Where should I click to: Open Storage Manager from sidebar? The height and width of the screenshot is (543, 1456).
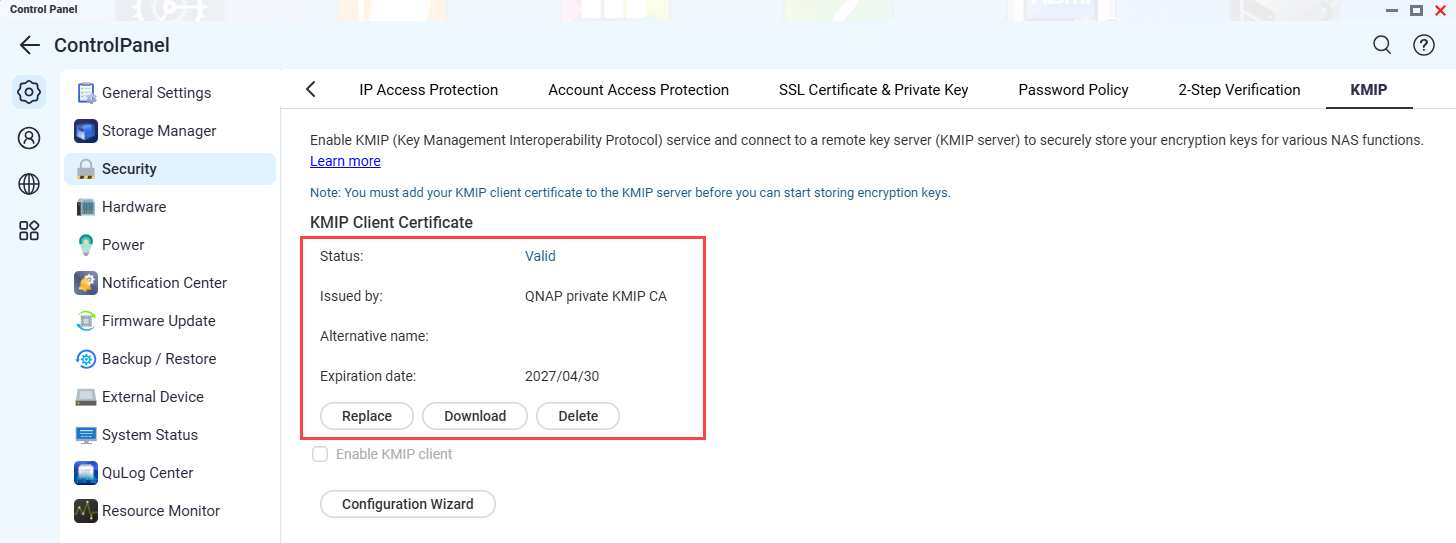coord(158,131)
